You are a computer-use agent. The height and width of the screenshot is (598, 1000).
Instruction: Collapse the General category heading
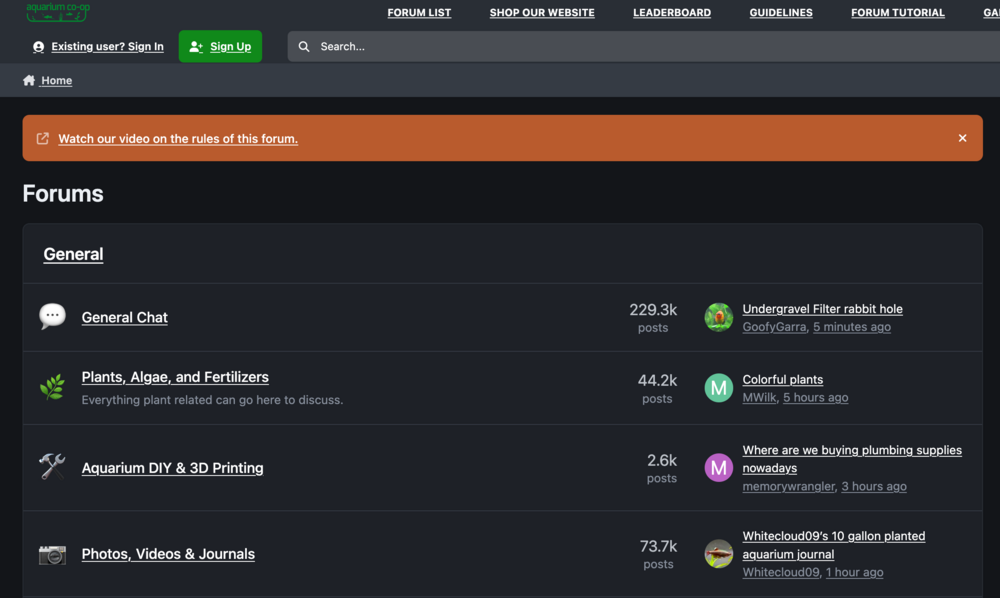(73, 254)
